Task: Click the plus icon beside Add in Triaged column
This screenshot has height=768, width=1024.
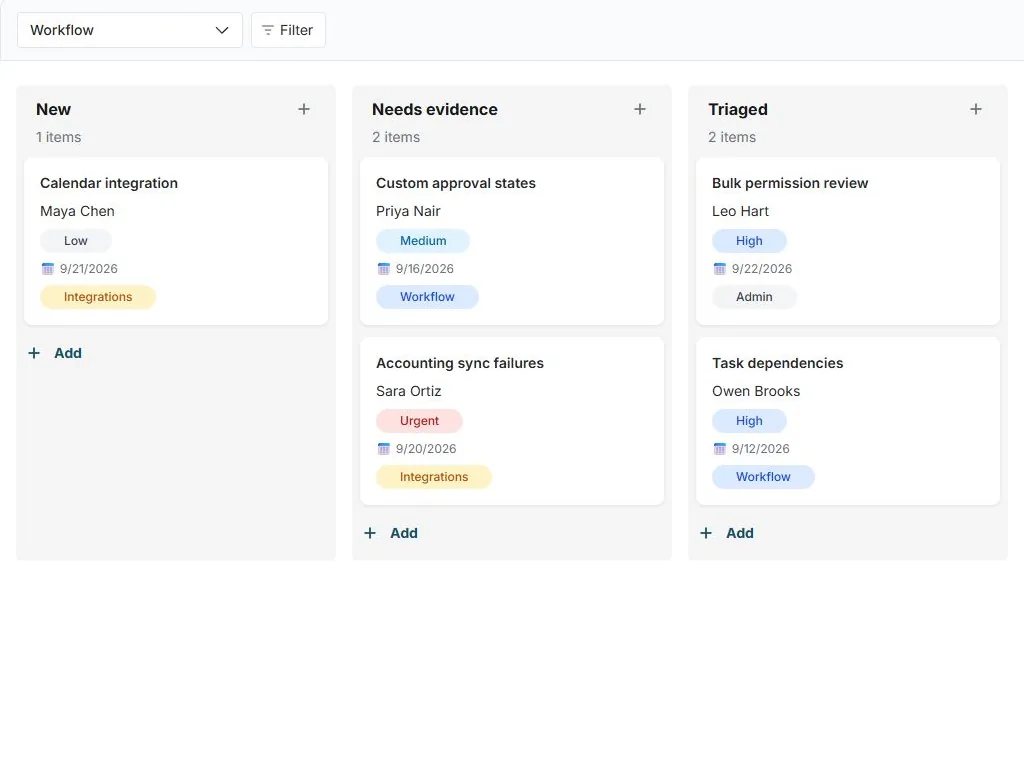Action: (706, 534)
